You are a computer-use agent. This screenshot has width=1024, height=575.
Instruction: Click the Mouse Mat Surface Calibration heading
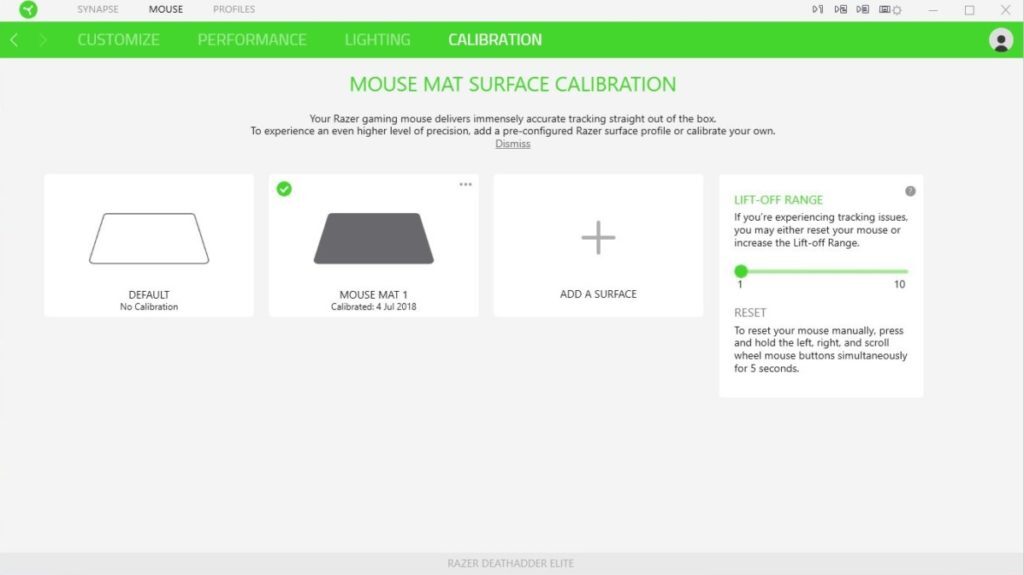pyautogui.click(x=513, y=84)
